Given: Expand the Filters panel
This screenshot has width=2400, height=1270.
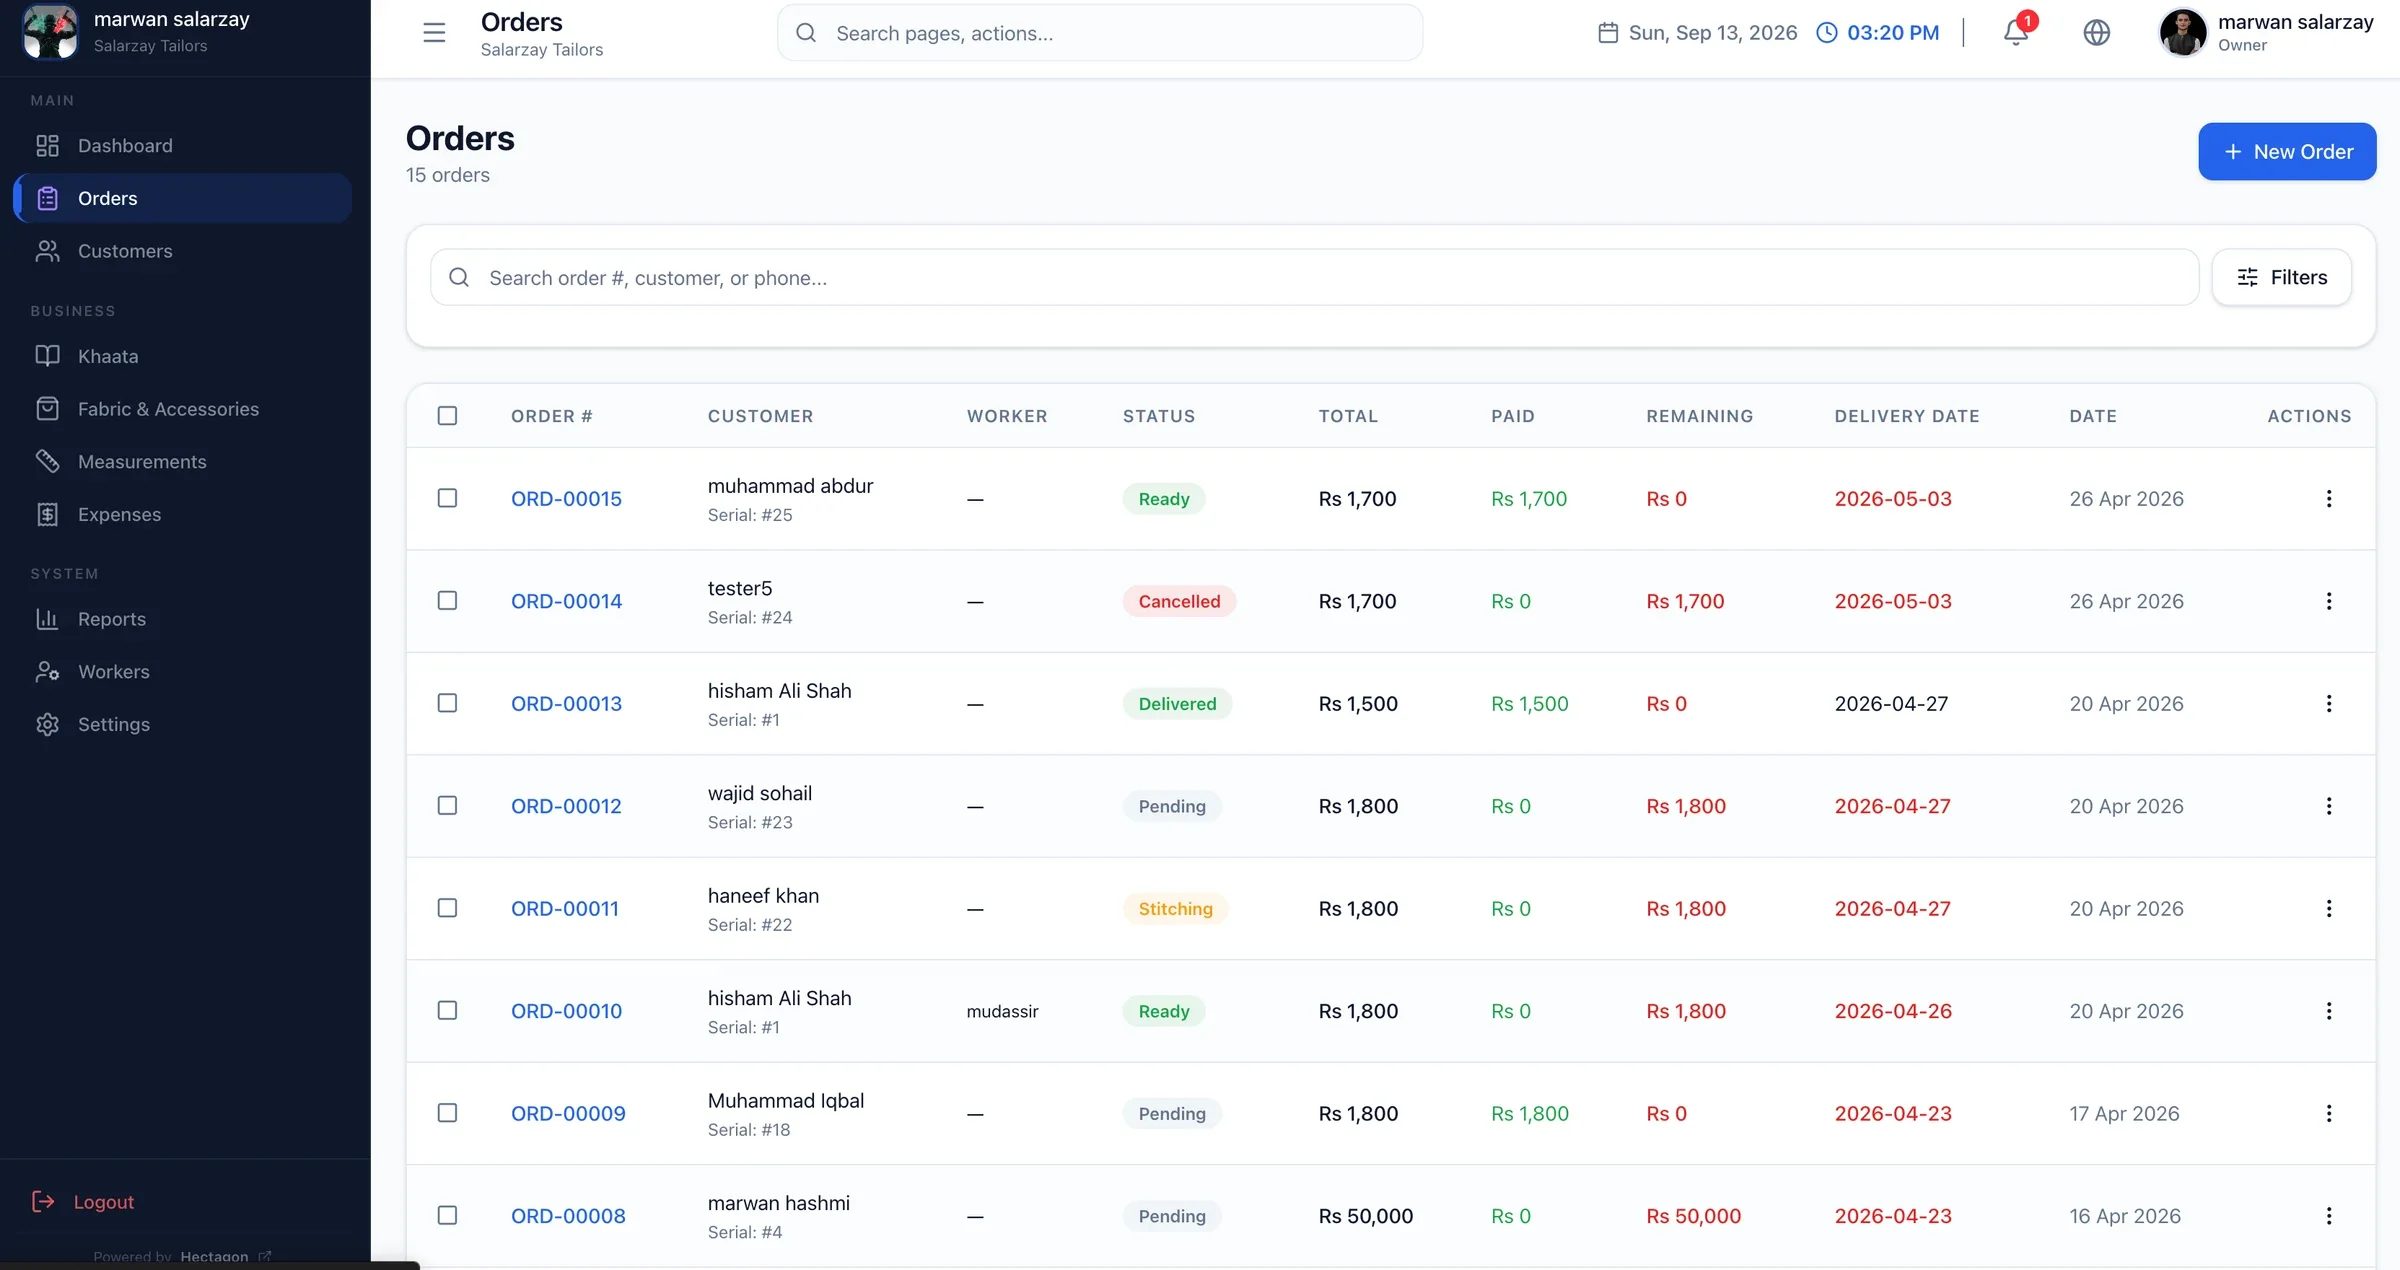Looking at the screenshot, I should pos(2281,277).
